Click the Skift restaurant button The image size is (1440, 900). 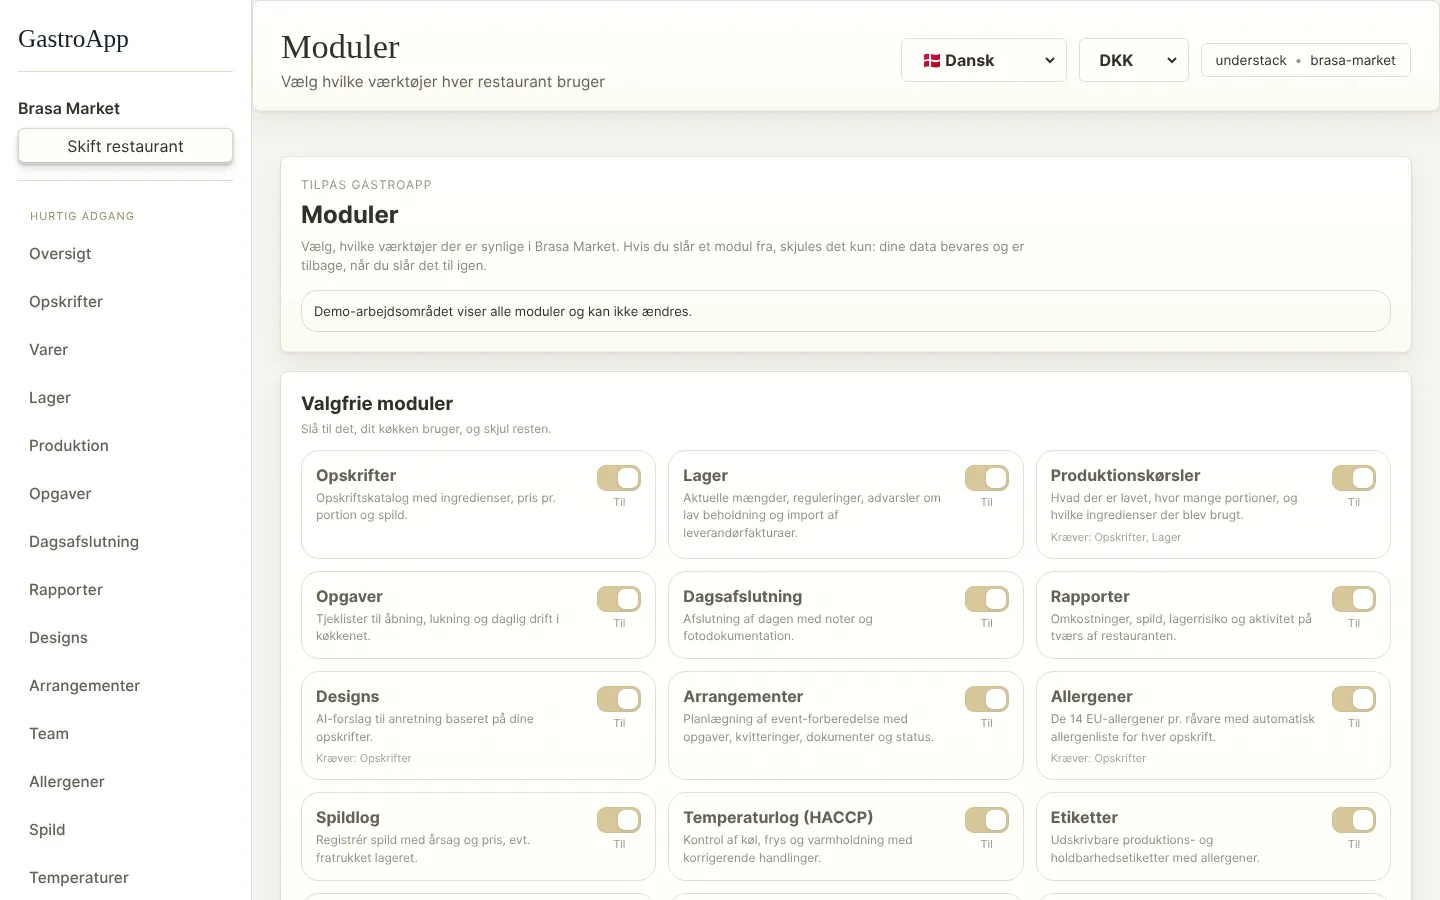tap(125, 146)
